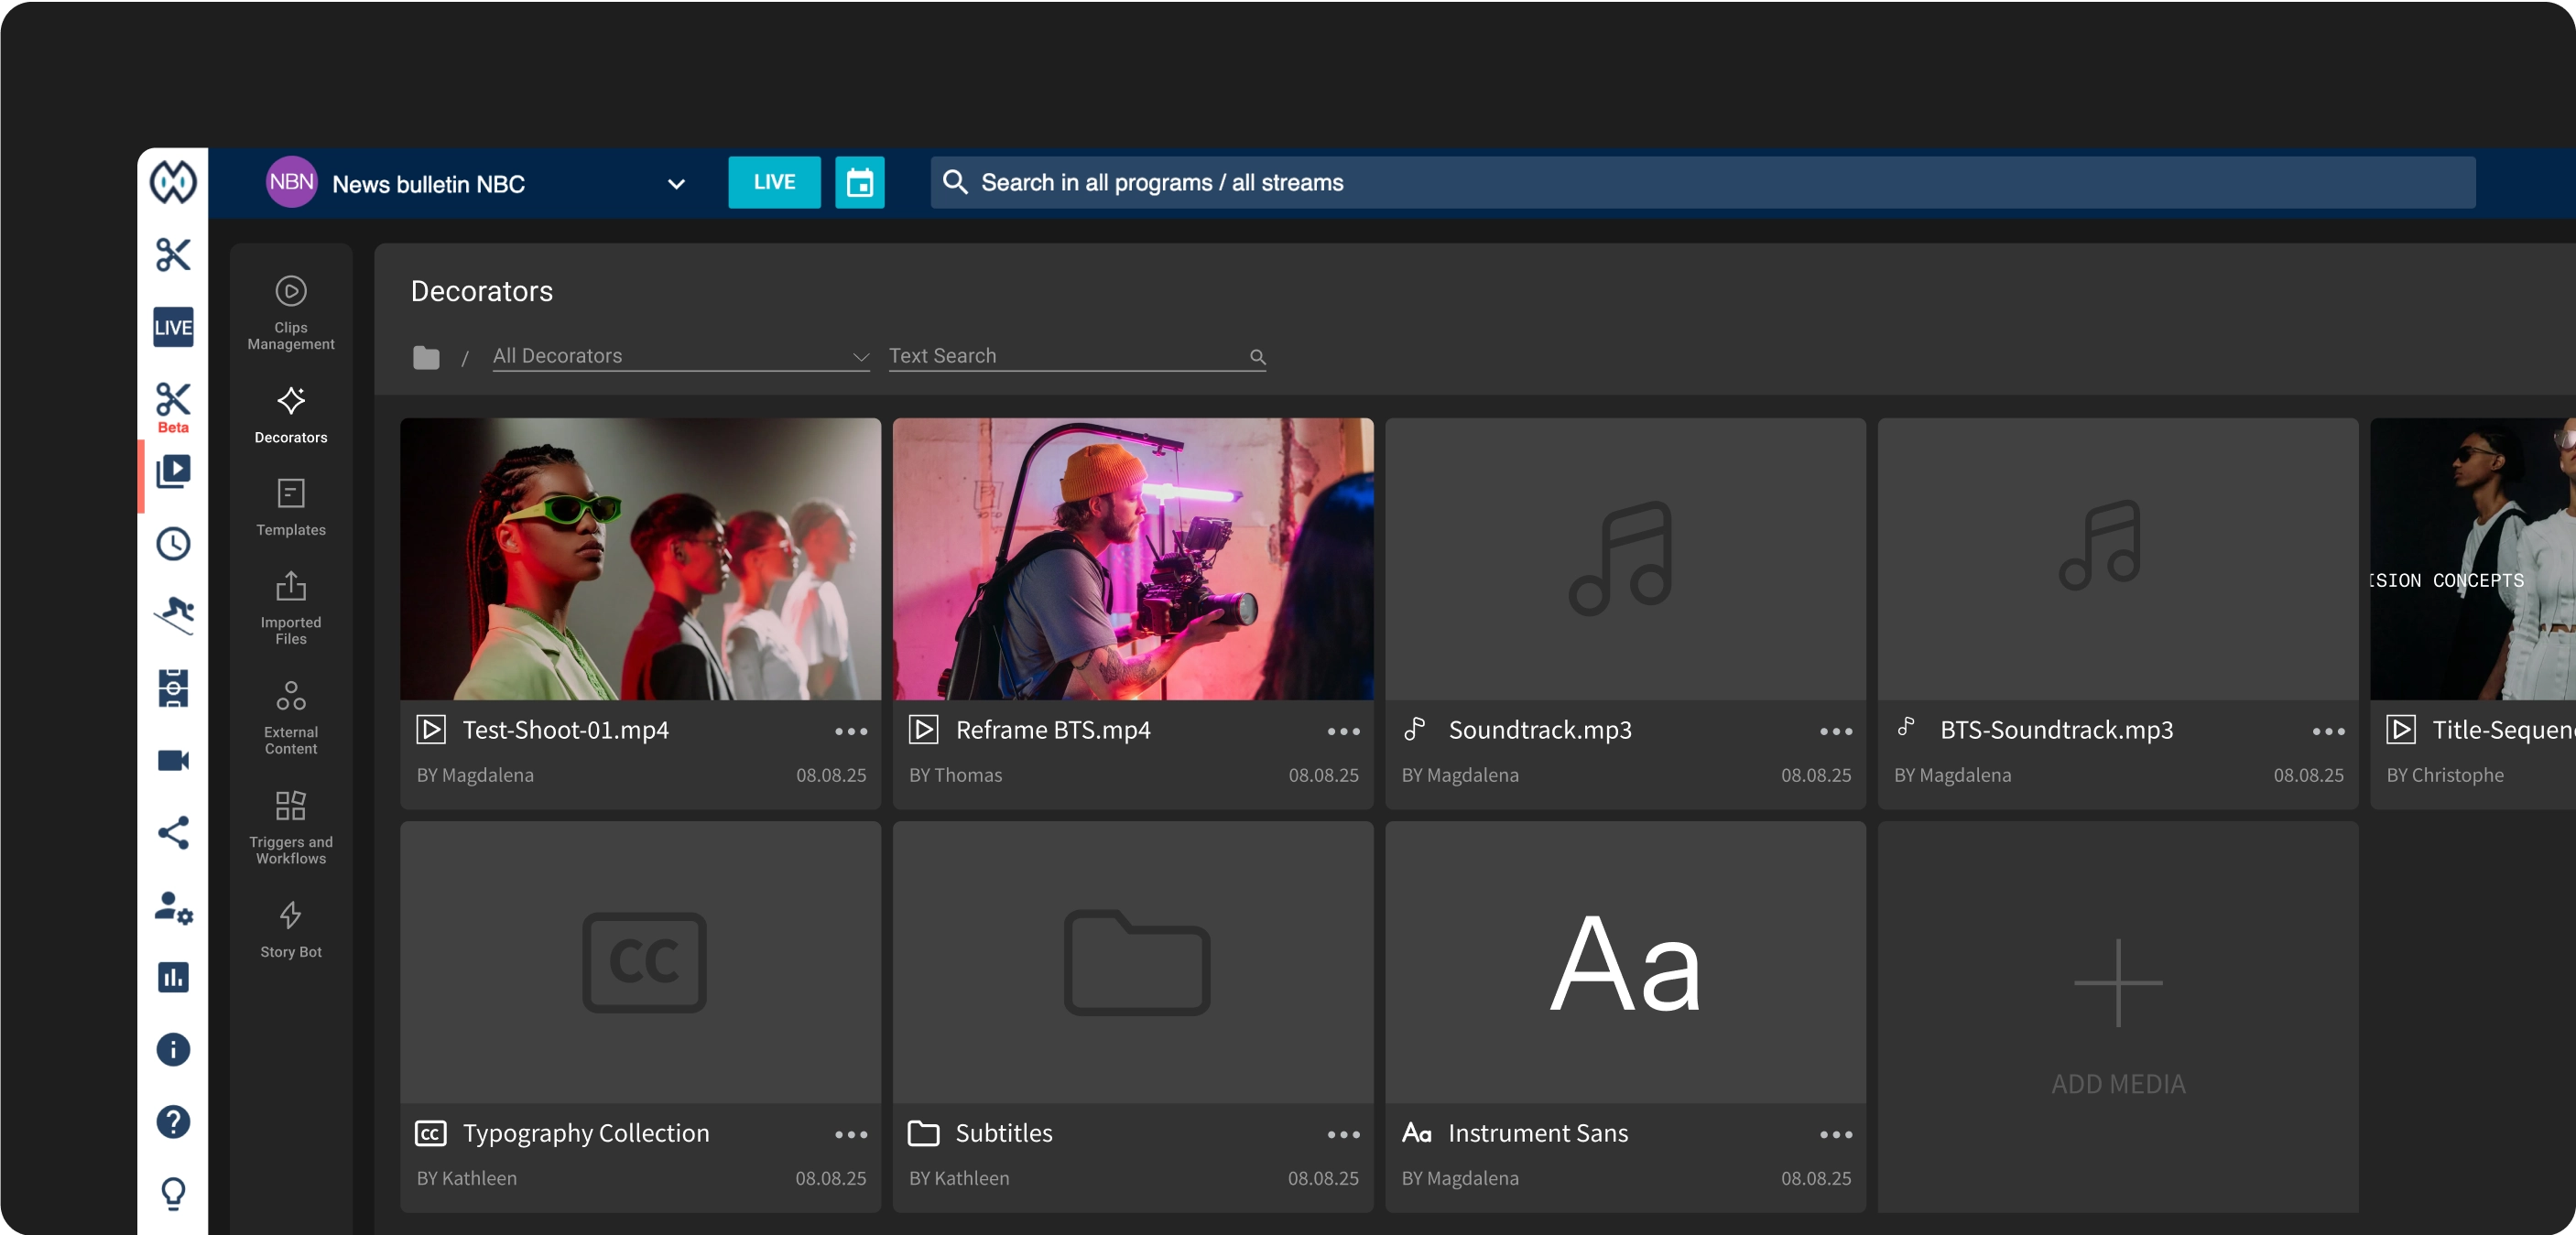Click the share icon in left sidebar
The width and height of the screenshot is (2576, 1235).
(173, 833)
